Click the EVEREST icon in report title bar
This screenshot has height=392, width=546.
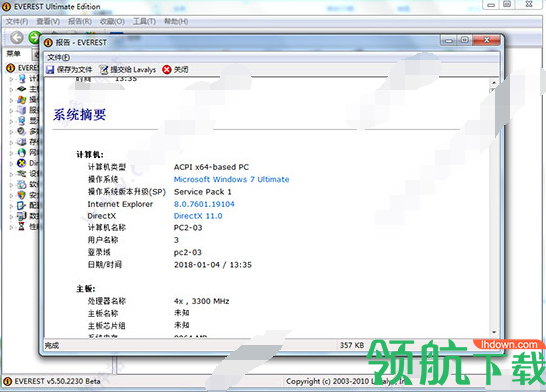pyautogui.click(x=48, y=42)
